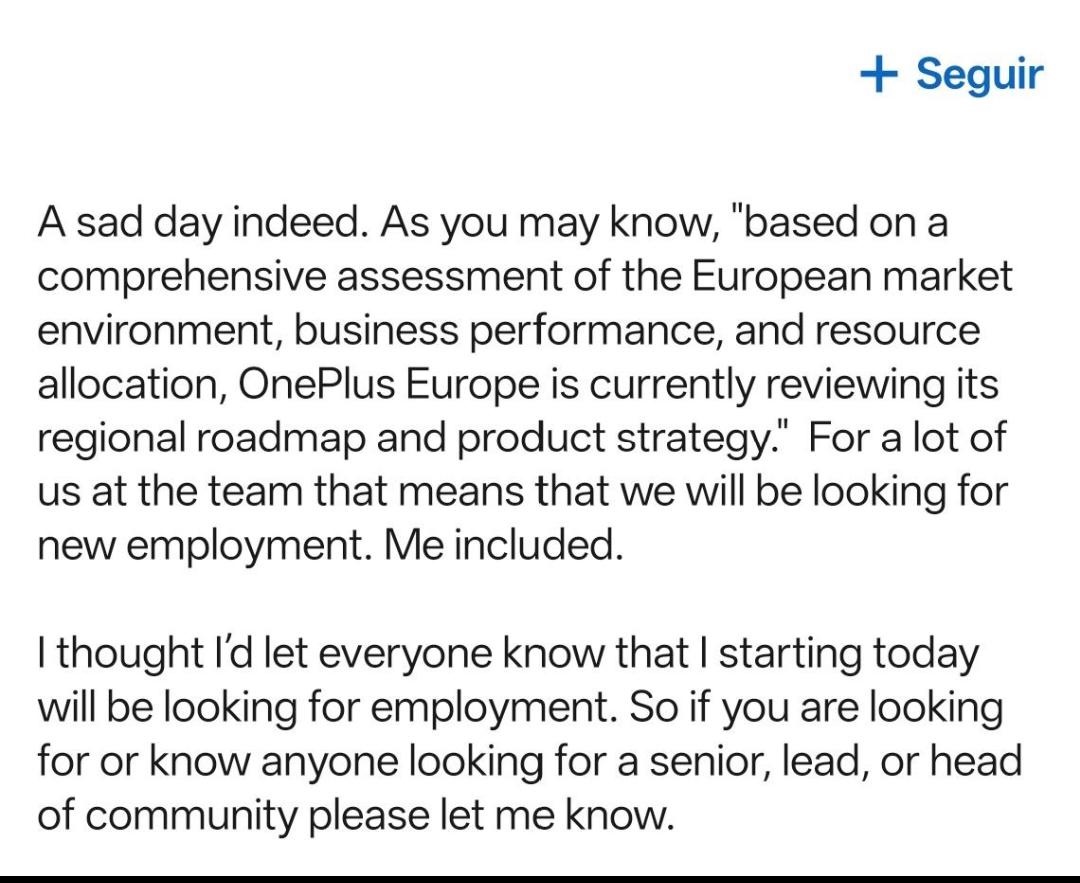Click the black bar below the post

click(x=540, y=872)
